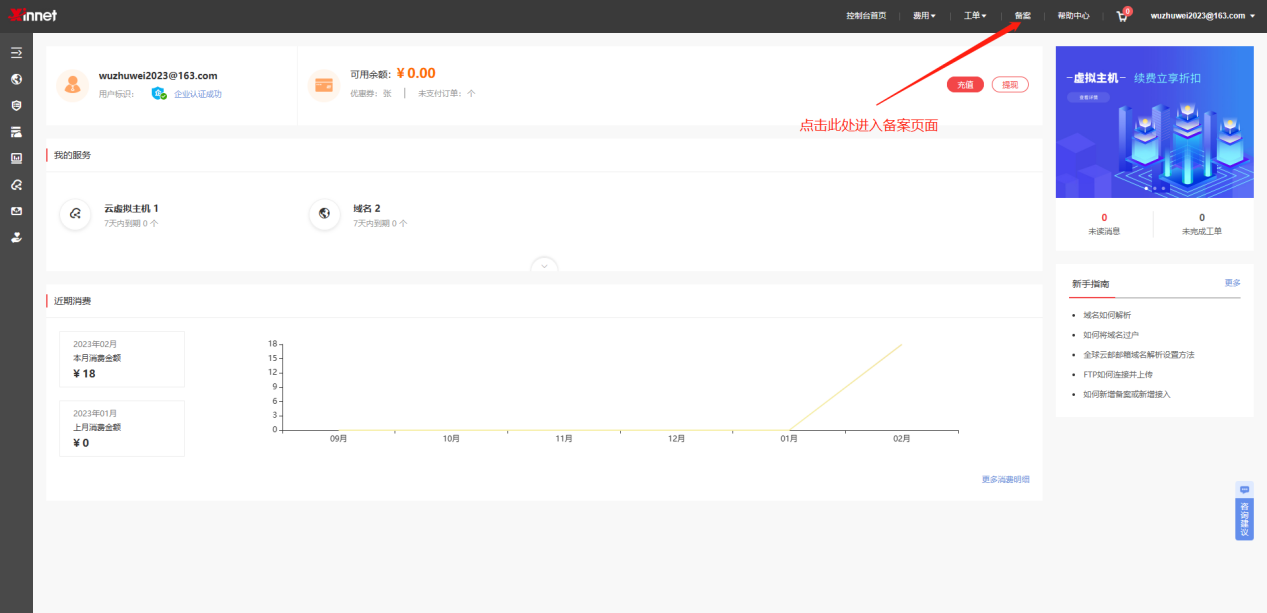Click the mailbox icon in sidebar

(x=16, y=211)
